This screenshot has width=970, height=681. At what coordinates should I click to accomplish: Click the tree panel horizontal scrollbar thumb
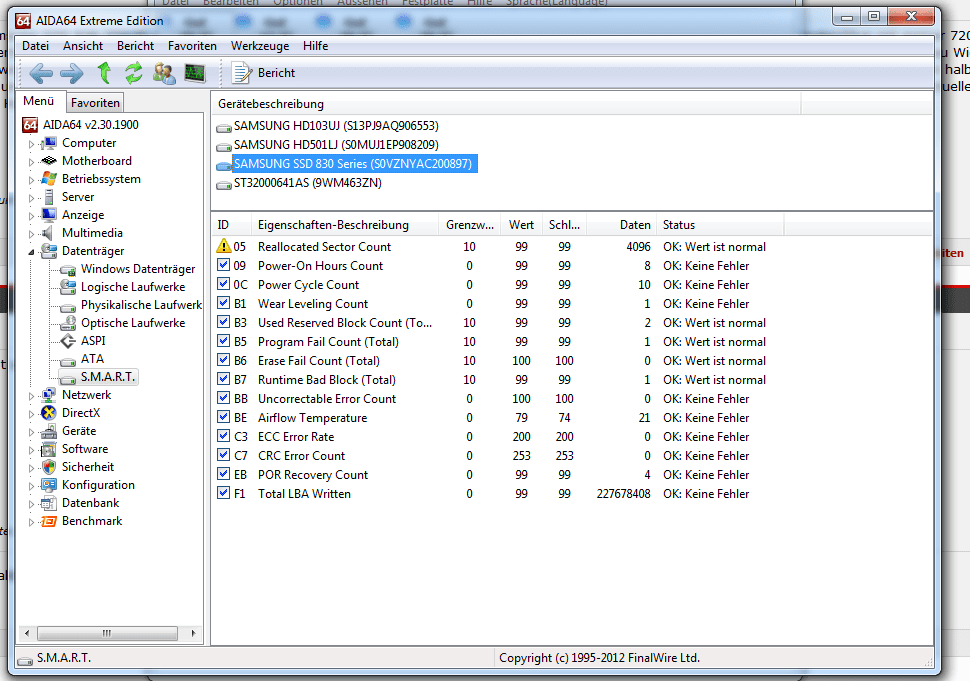point(107,633)
